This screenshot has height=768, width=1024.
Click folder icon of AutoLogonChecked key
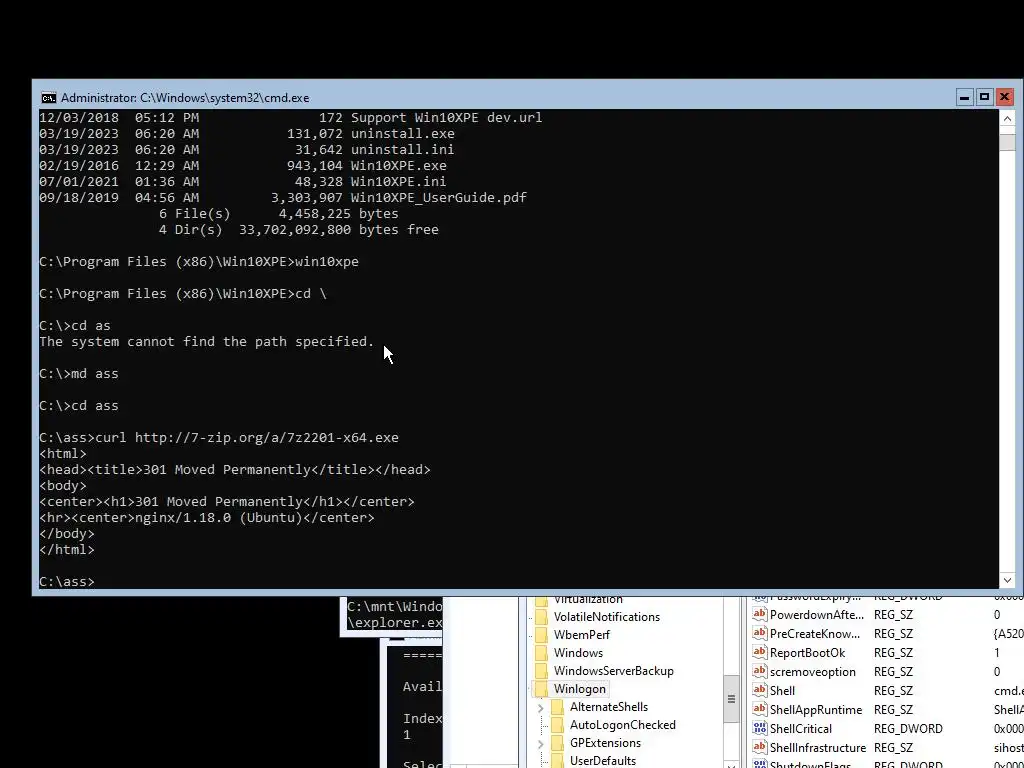point(558,725)
